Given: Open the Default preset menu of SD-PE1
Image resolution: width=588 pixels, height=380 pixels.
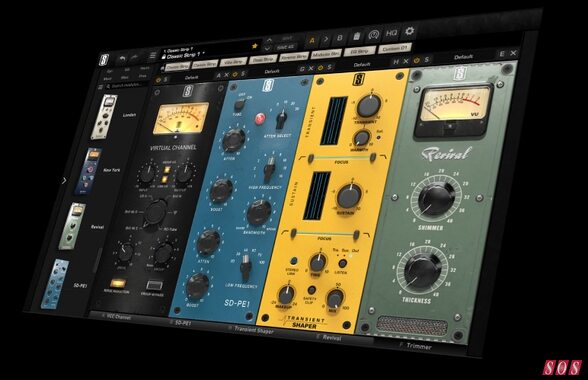Looking at the screenshot, I should 272,71.
